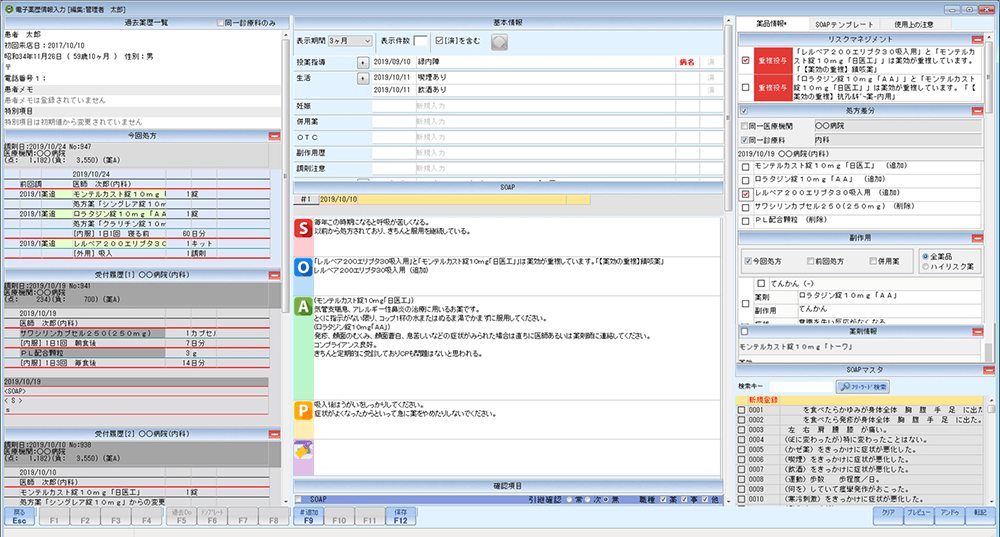Viewport: 1000px width, 537px height.
Task: Check the 同一診療科のみ checkbox
Action: point(222,22)
